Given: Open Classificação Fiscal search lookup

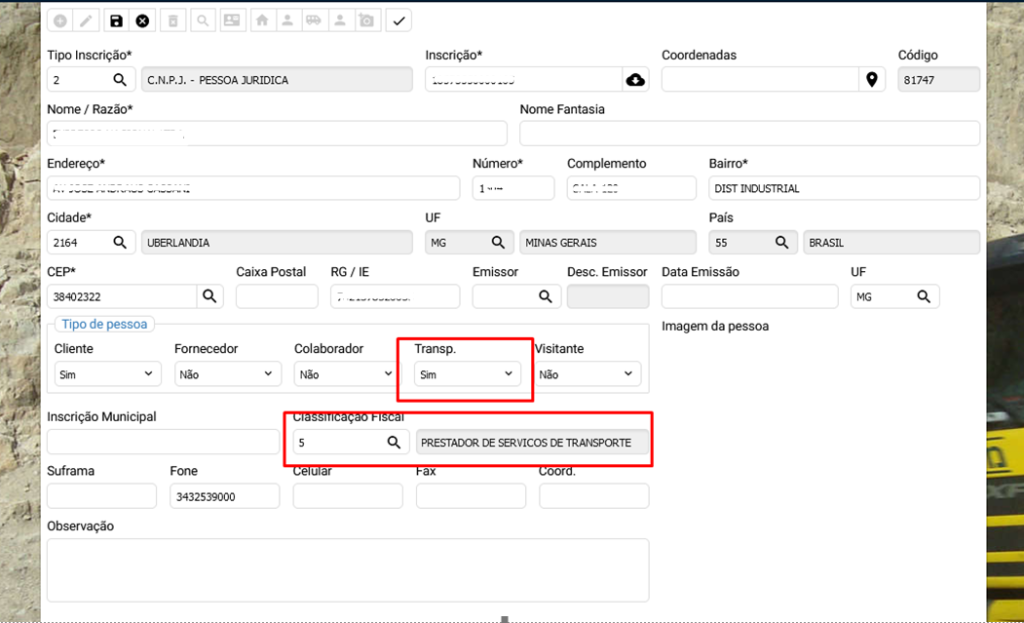Looking at the screenshot, I should pos(394,442).
